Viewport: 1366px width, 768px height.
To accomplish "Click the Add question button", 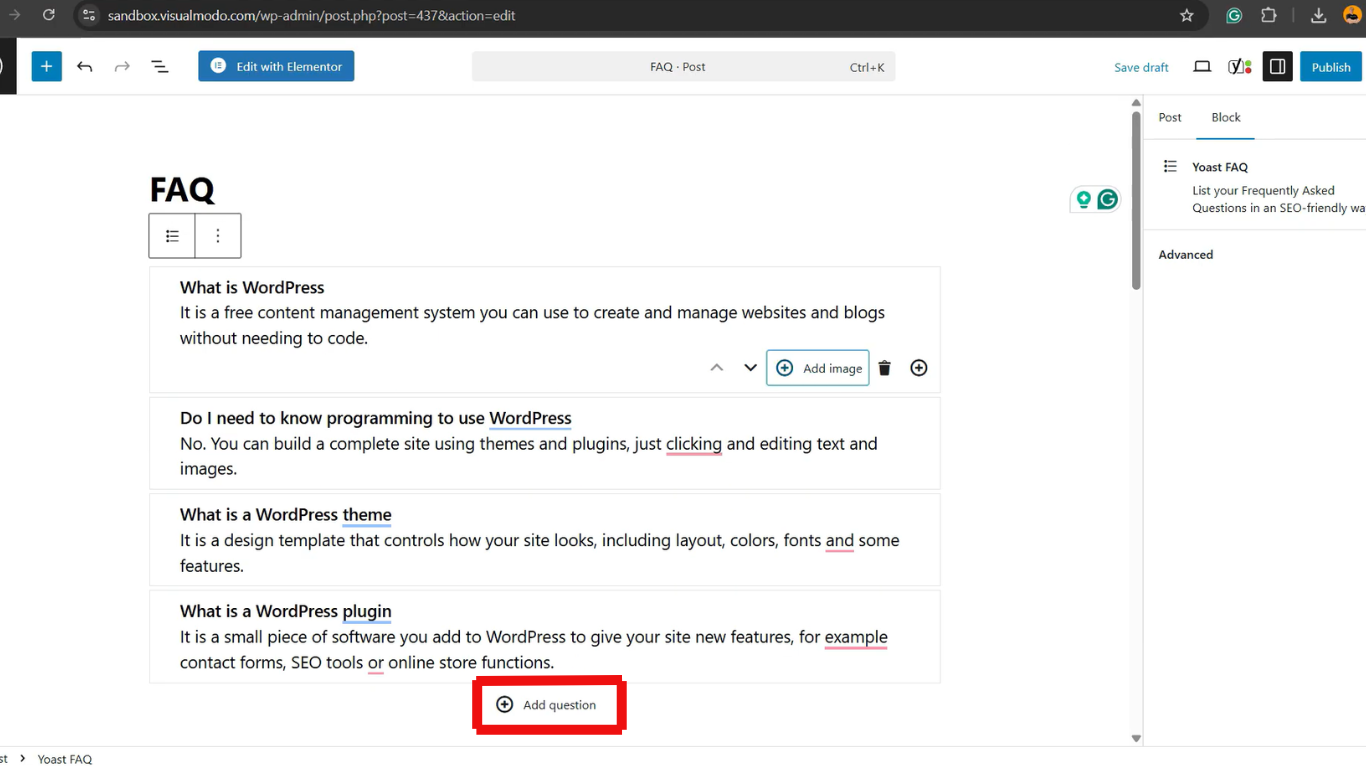I will click(x=547, y=705).
